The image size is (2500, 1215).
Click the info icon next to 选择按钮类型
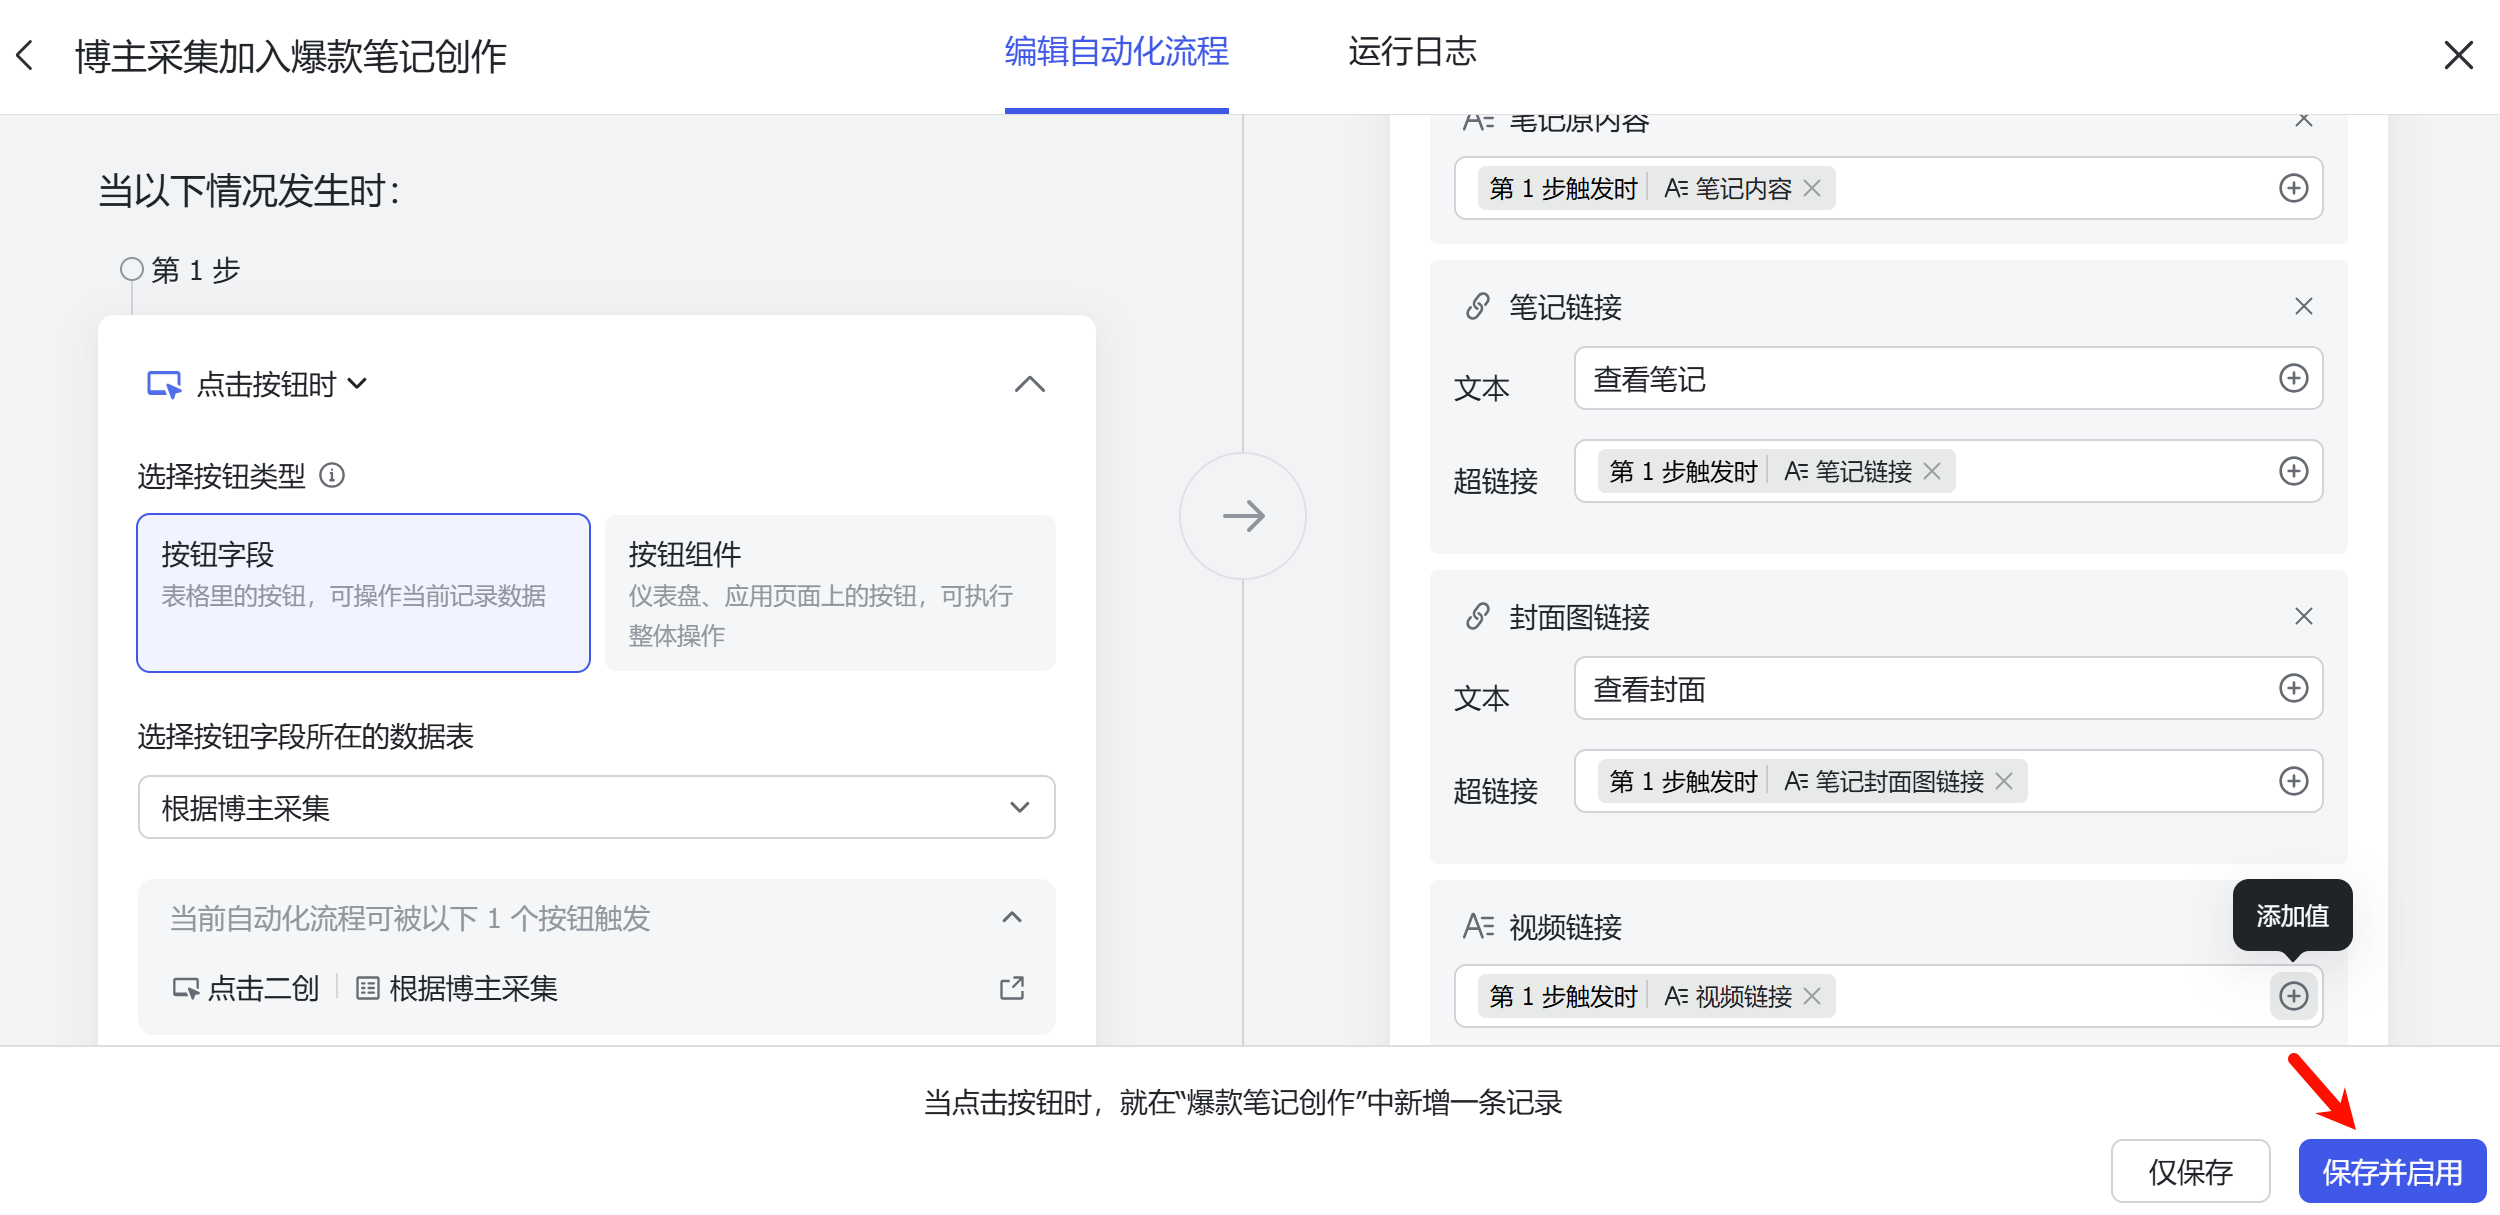pyautogui.click(x=332, y=477)
